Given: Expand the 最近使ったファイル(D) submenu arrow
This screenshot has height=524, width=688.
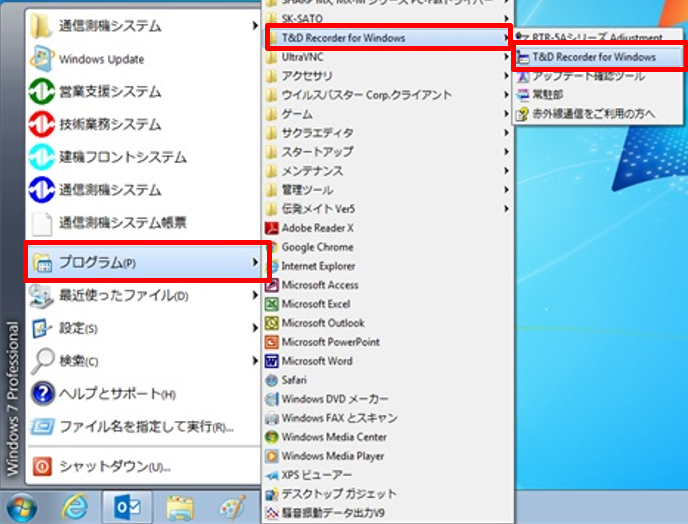Looking at the screenshot, I should tap(254, 295).
